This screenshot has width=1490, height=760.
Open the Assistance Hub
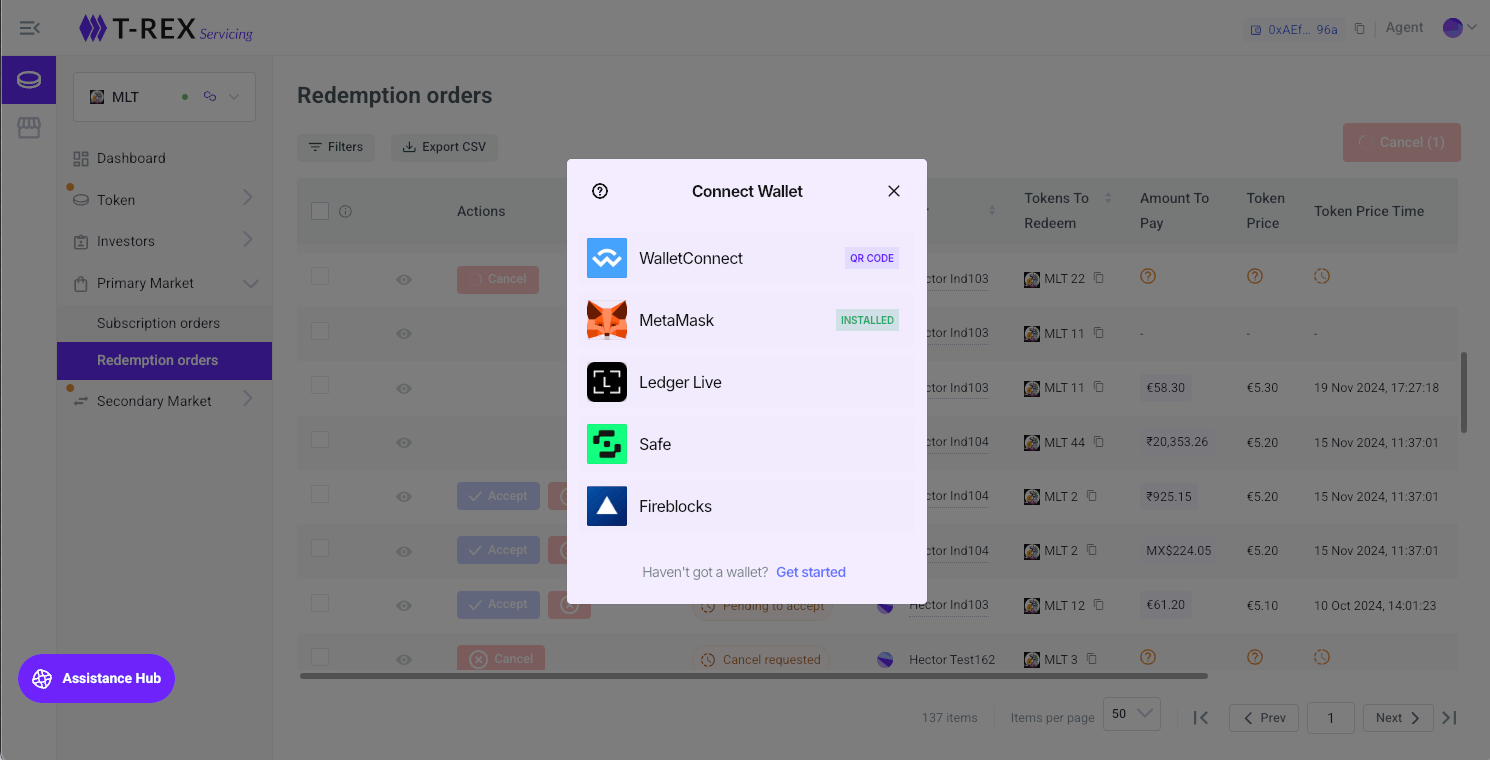point(96,678)
